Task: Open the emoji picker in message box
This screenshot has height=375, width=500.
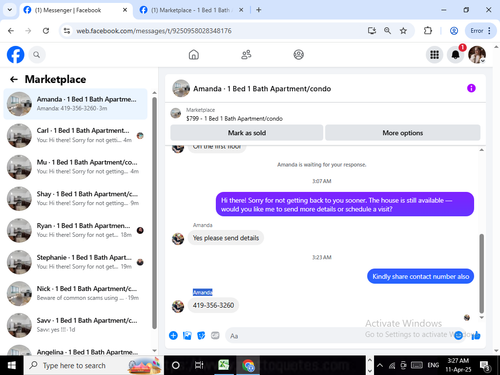Action: point(459,335)
